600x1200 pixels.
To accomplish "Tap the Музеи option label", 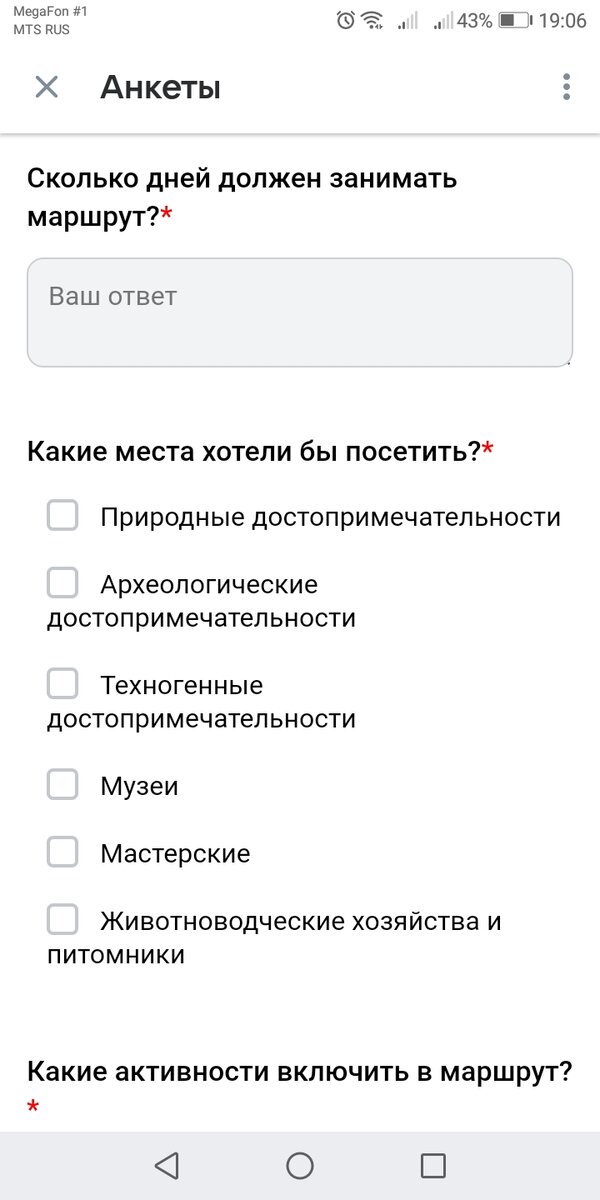I will 139,787.
